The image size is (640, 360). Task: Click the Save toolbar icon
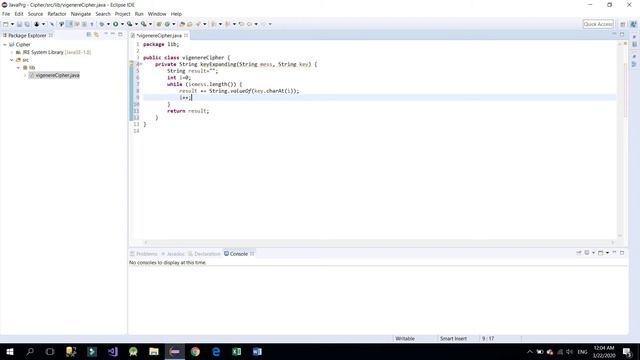(x=19, y=24)
